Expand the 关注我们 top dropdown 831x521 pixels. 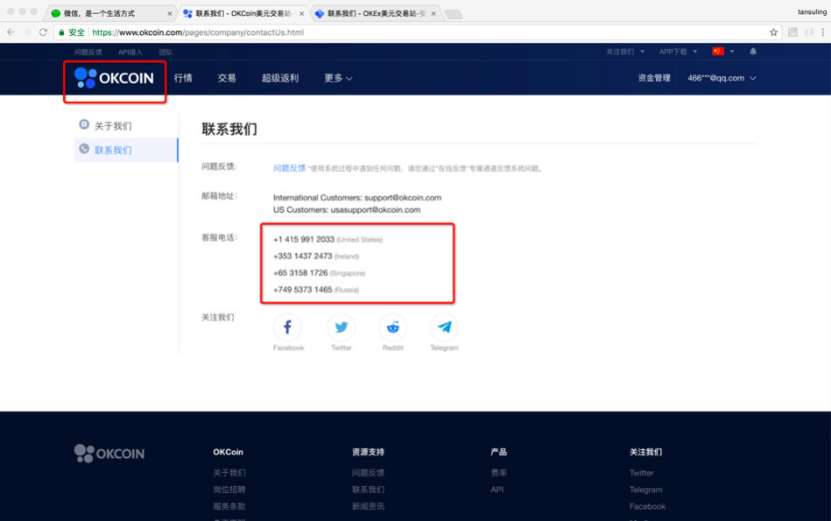pyautogui.click(x=625, y=51)
